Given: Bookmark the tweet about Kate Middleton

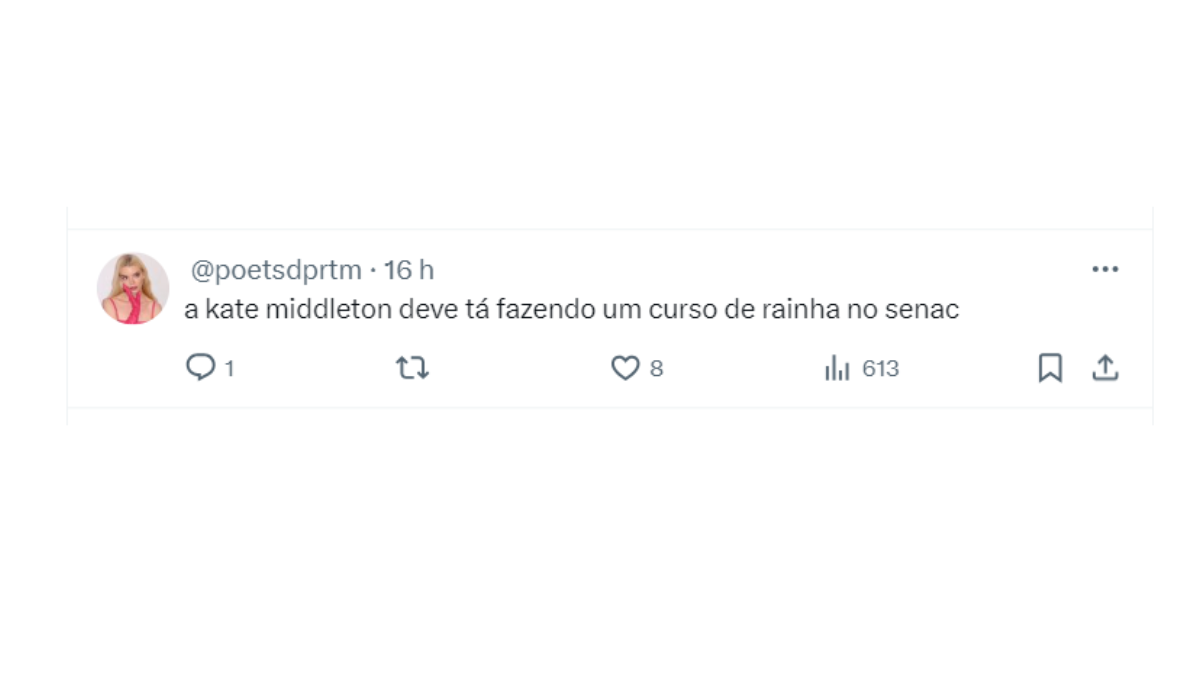Looking at the screenshot, I should [1050, 368].
